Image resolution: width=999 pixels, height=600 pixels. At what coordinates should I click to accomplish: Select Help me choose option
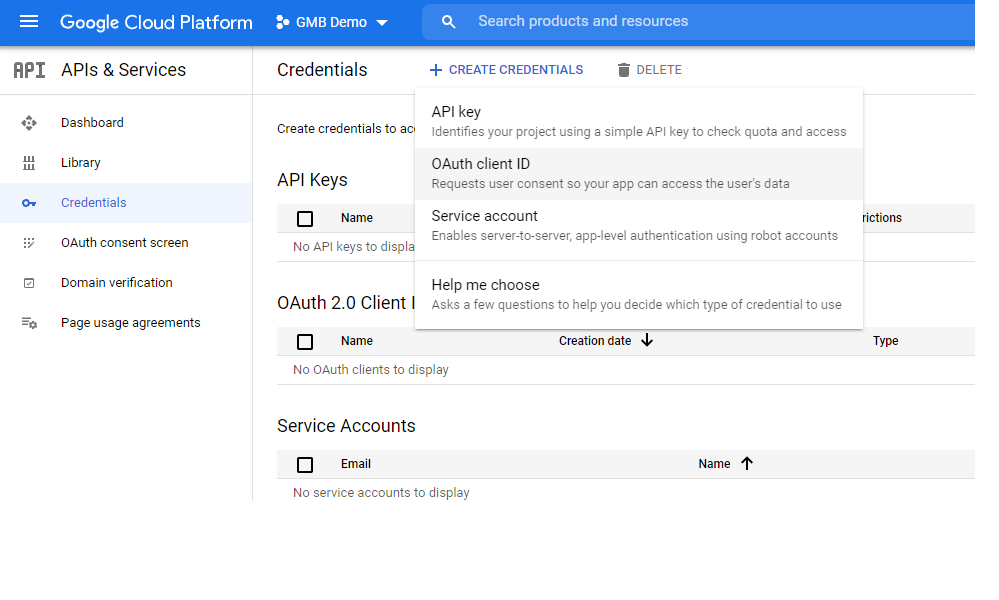point(639,294)
